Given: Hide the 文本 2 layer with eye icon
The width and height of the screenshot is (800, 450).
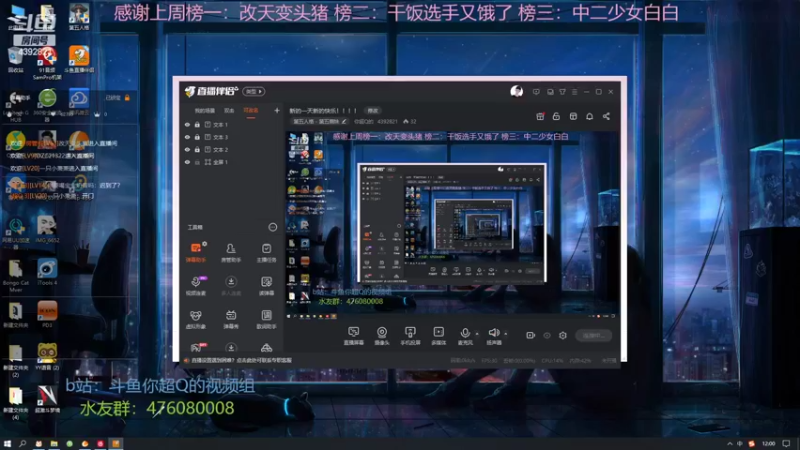Looking at the screenshot, I should coord(187,149).
